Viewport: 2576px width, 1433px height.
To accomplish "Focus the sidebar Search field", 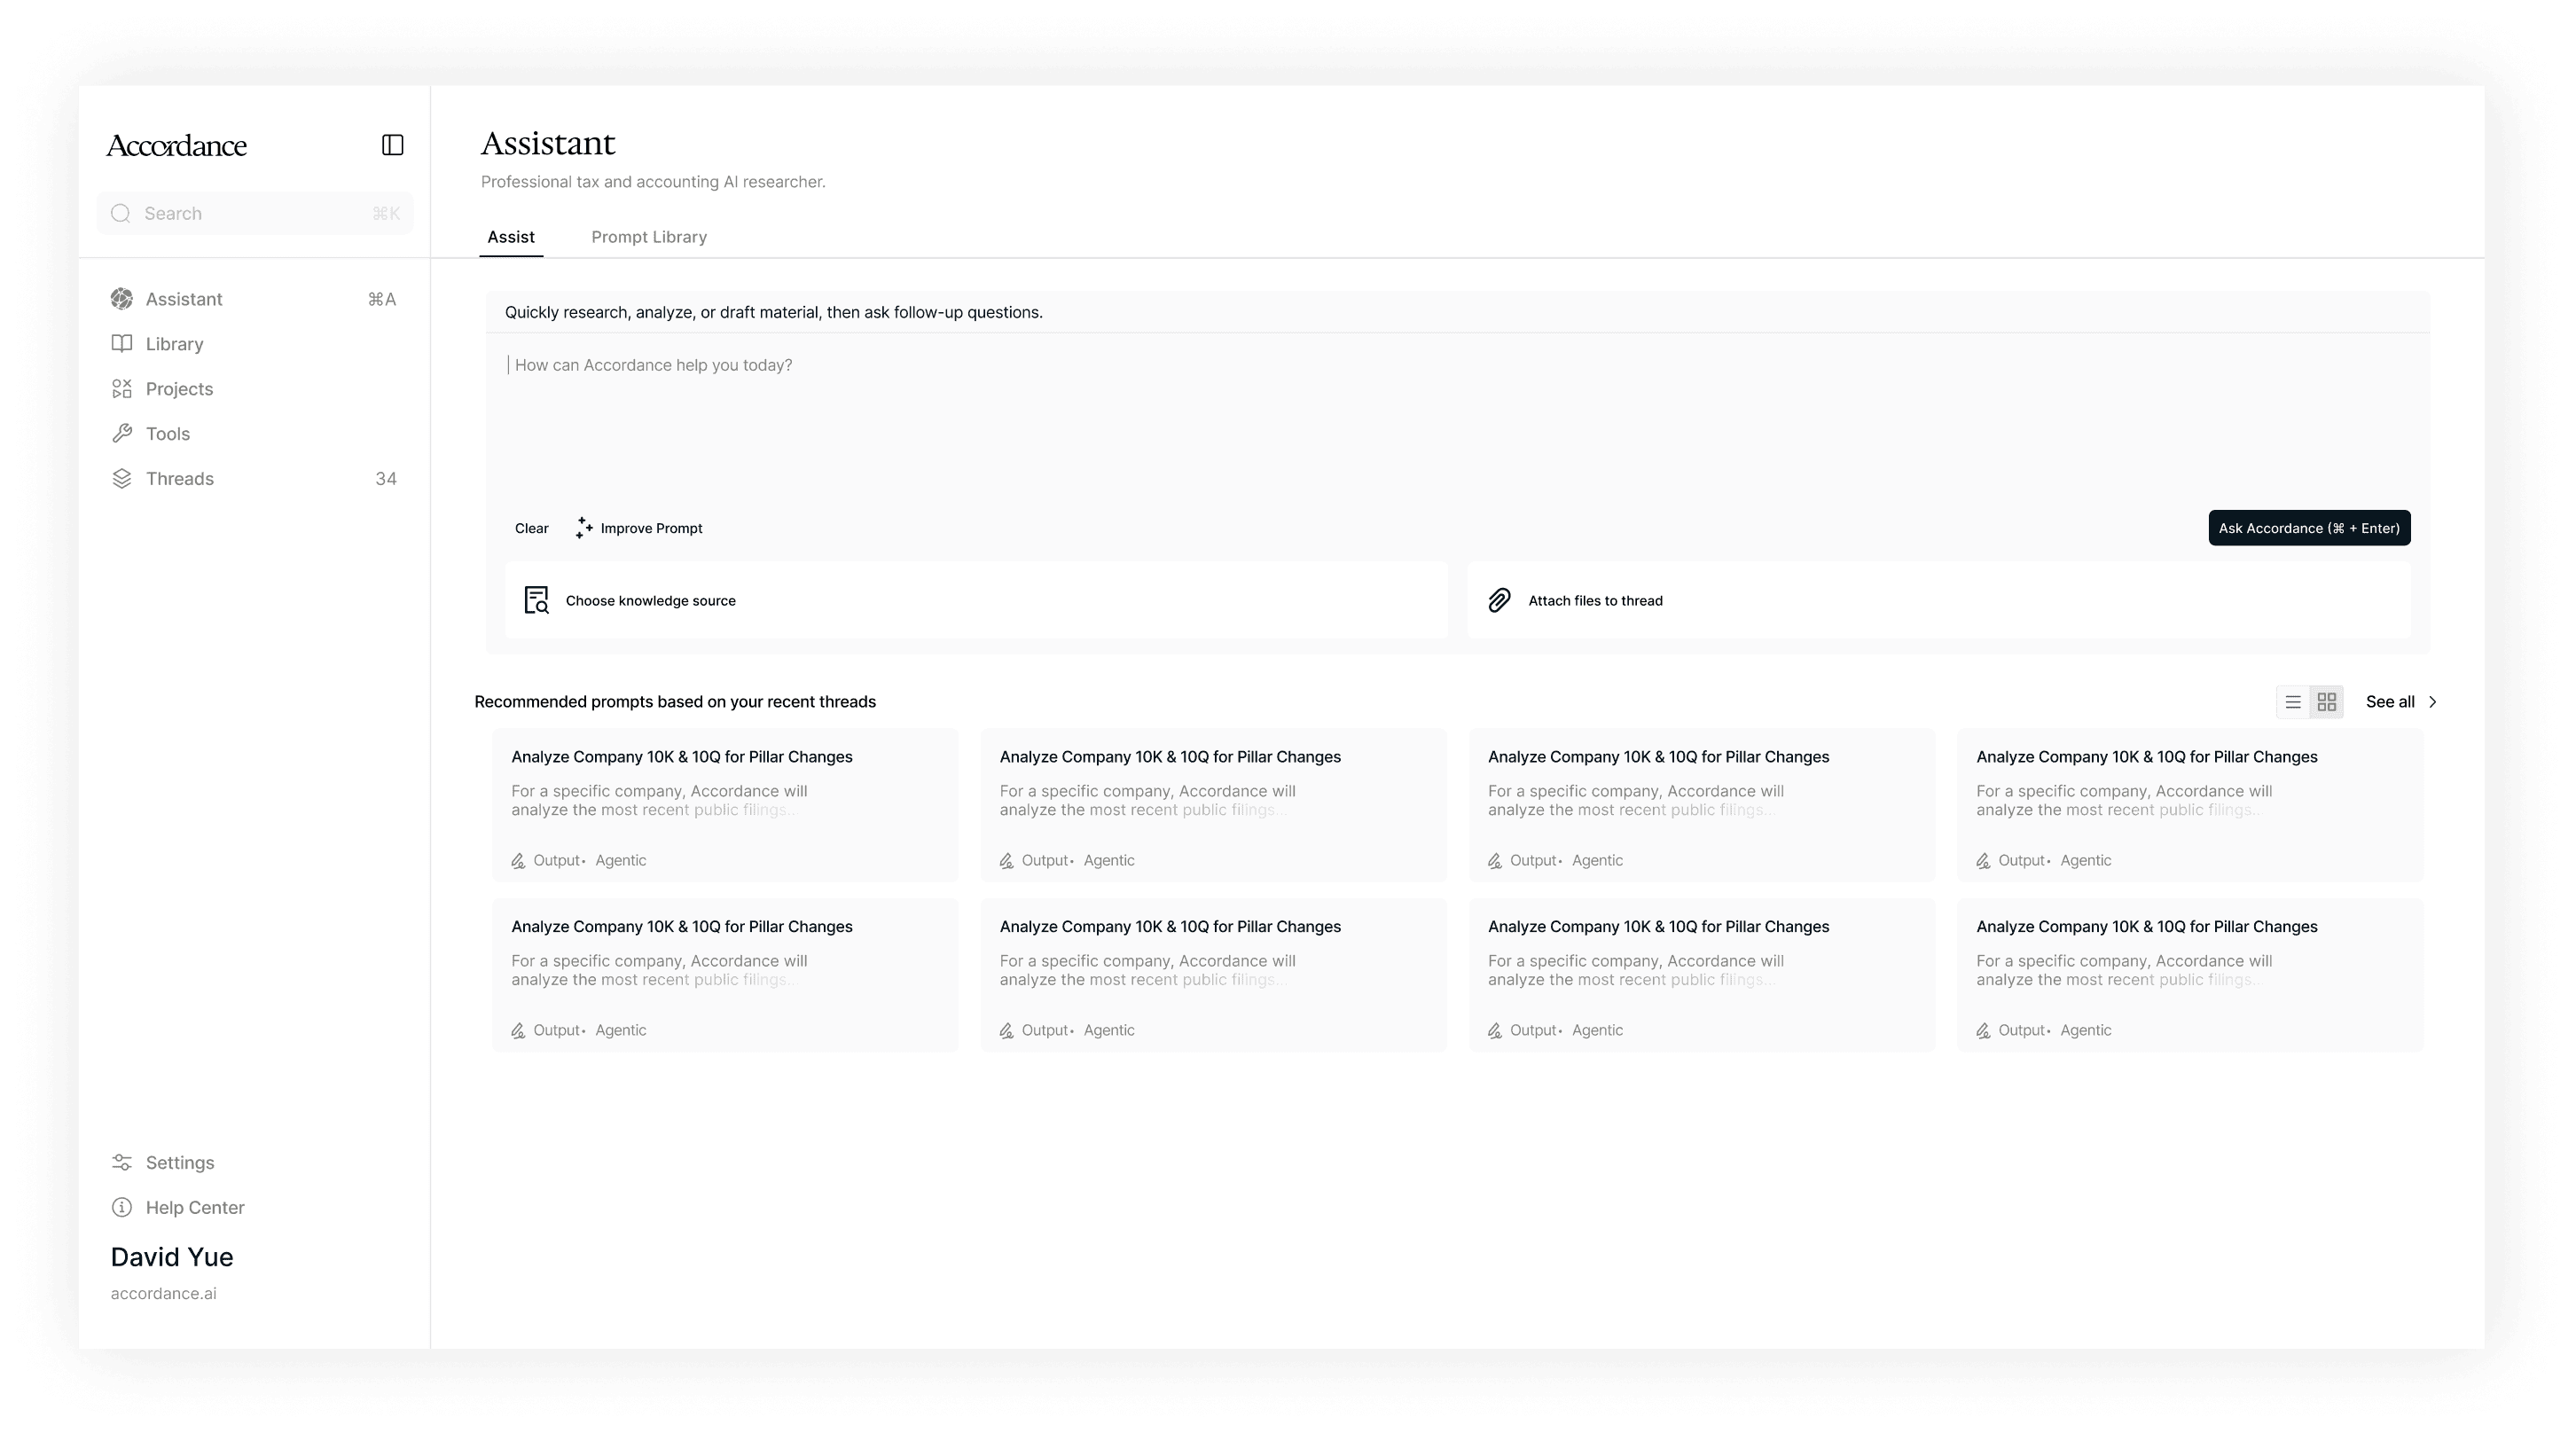I will [x=255, y=213].
